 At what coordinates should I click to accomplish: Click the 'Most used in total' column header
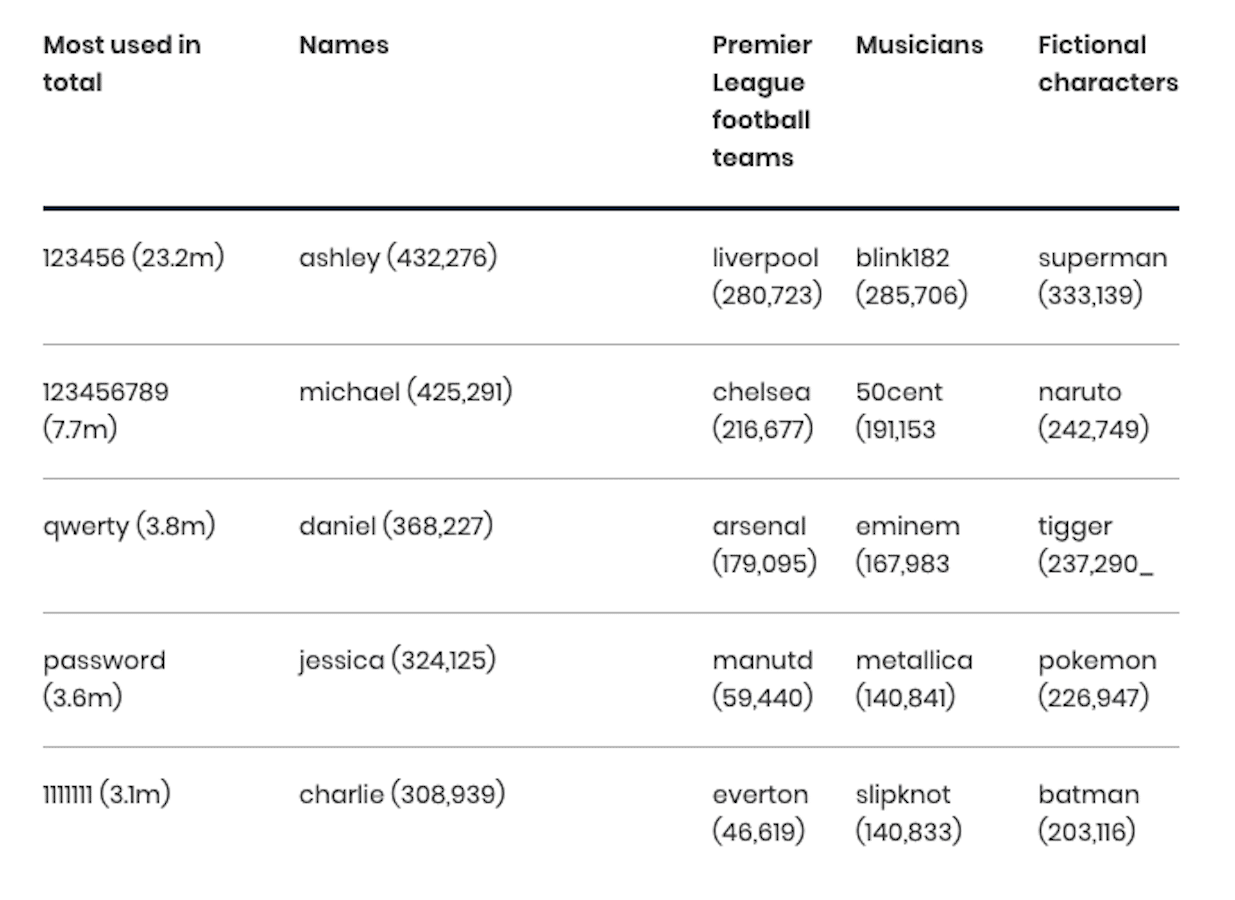121,64
